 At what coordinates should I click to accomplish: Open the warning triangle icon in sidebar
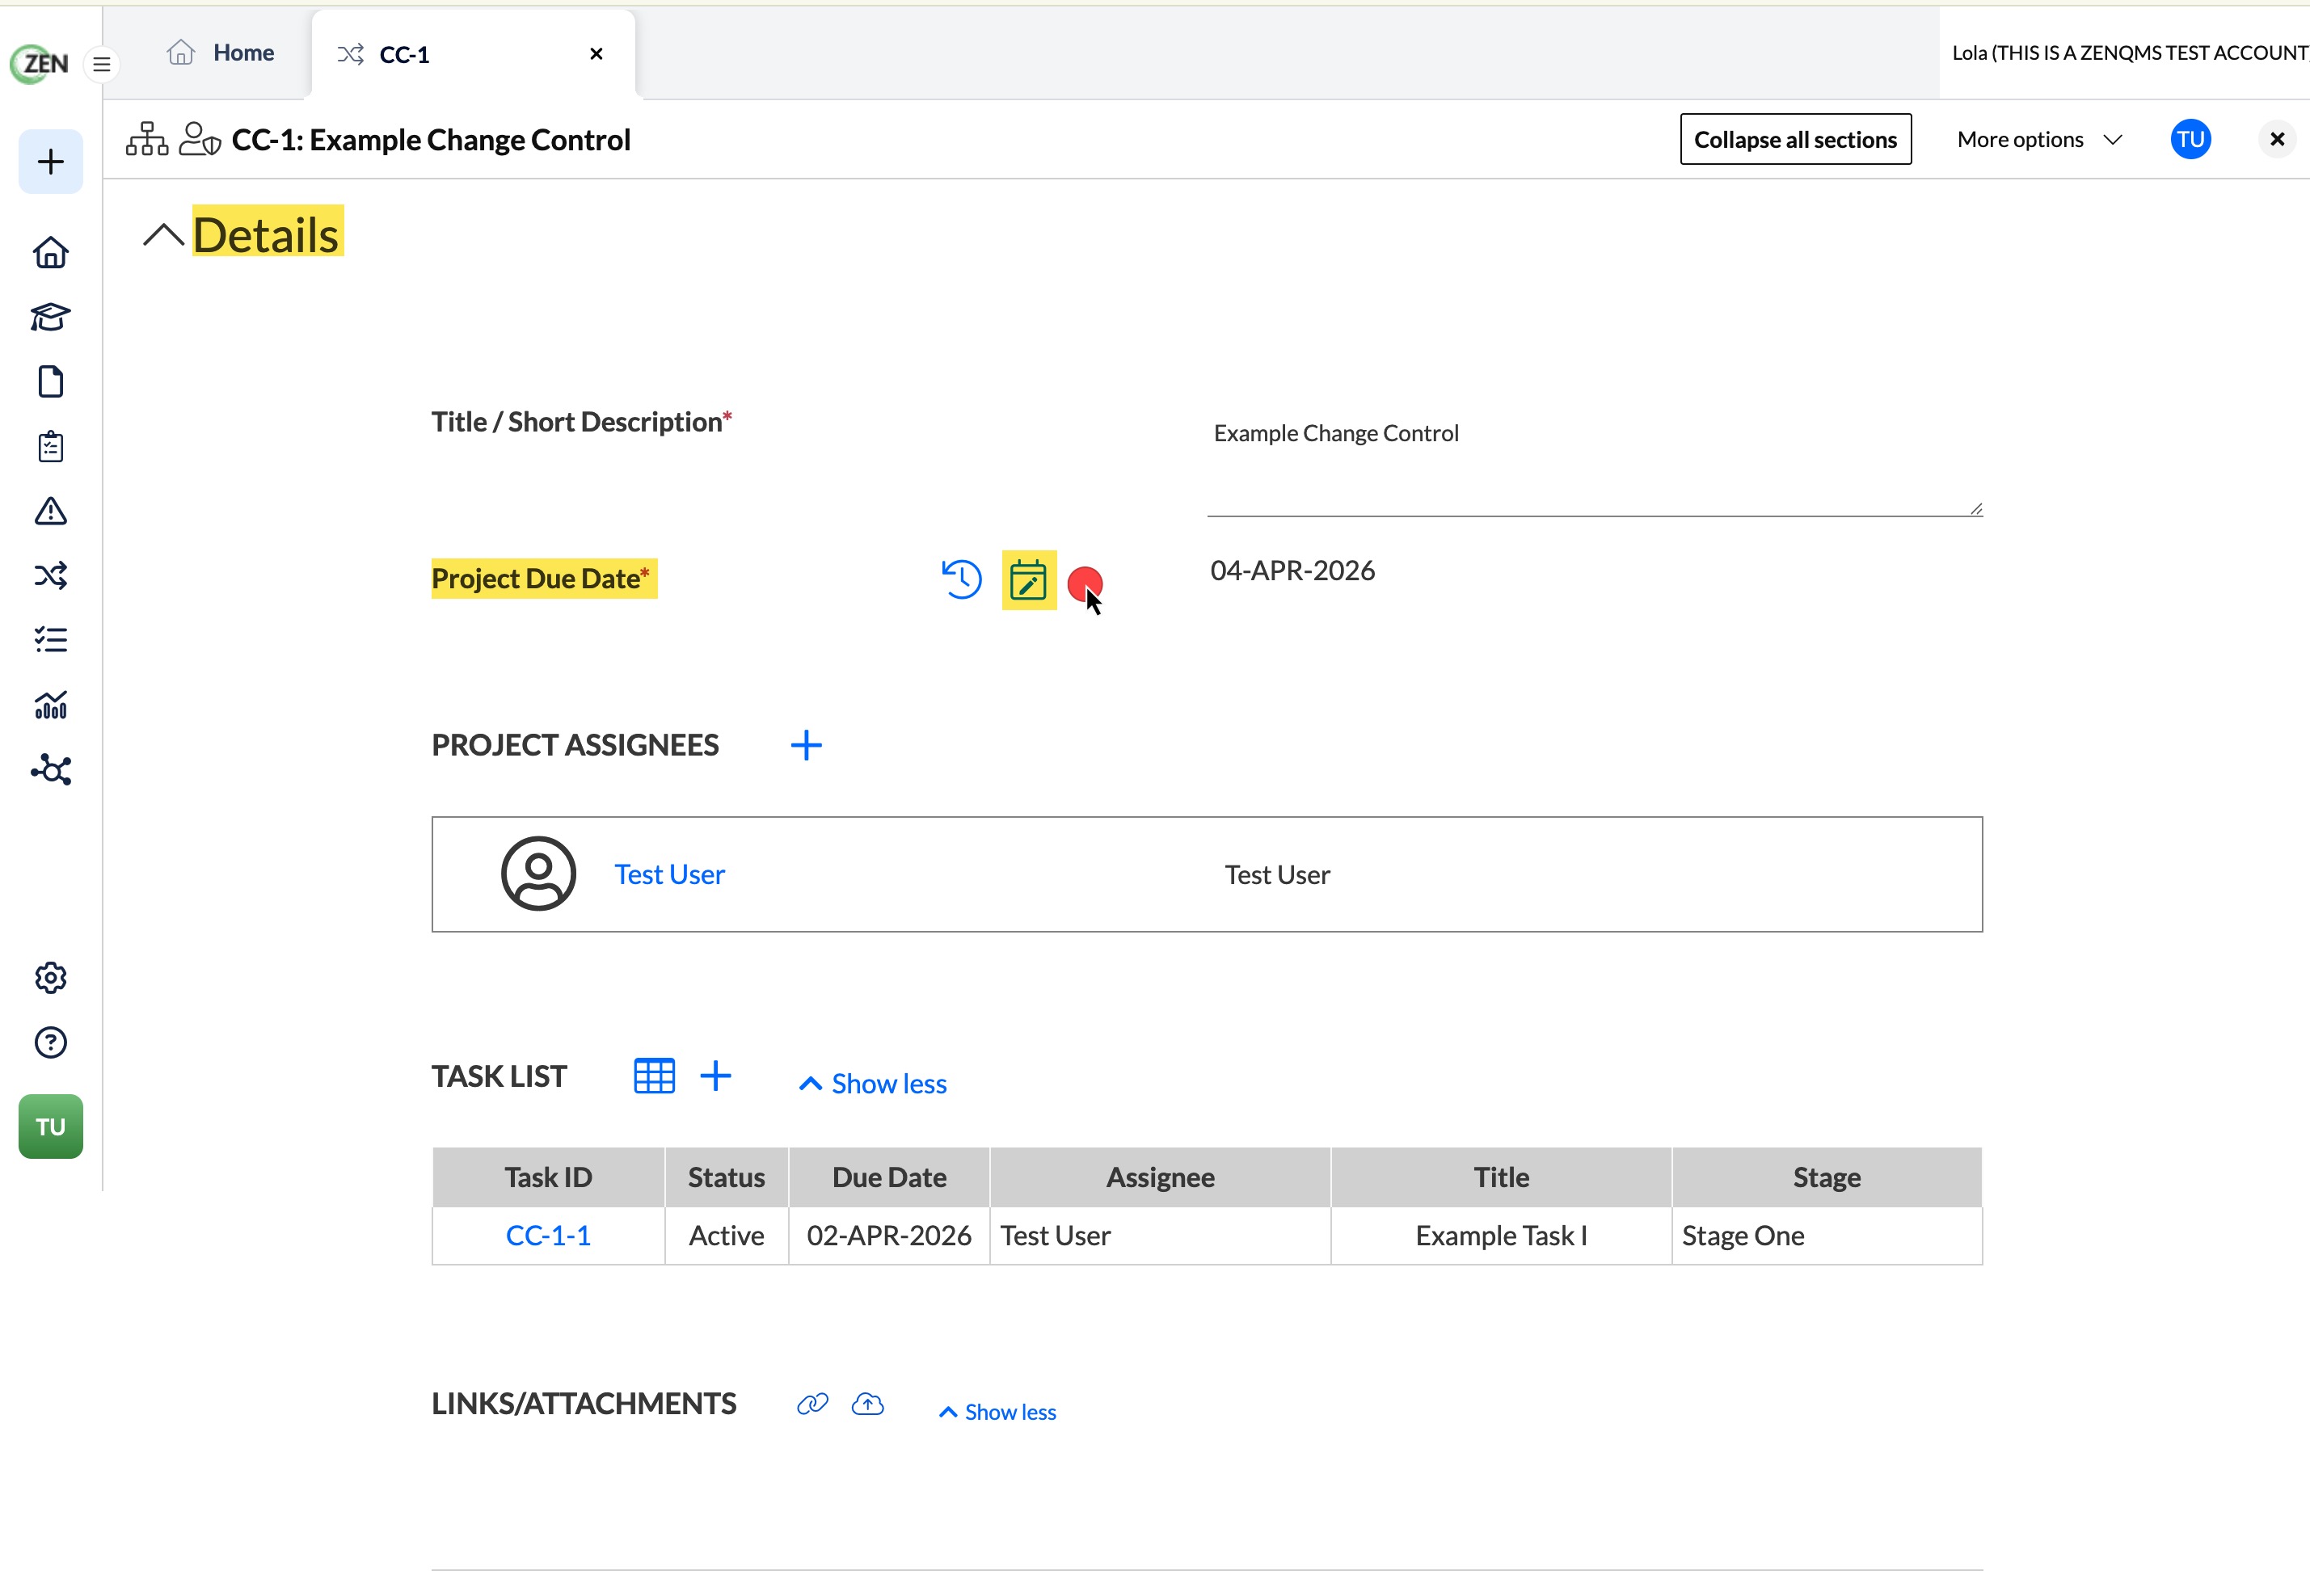51,511
